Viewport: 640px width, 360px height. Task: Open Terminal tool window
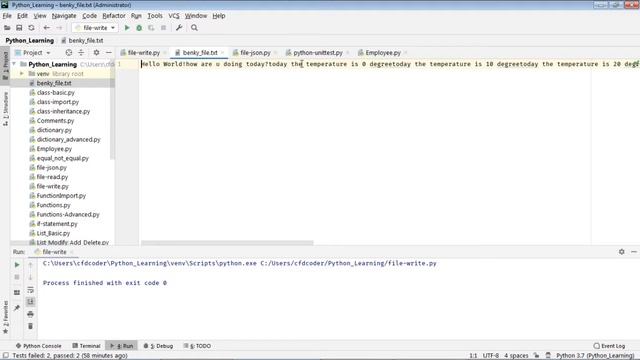[86, 346]
